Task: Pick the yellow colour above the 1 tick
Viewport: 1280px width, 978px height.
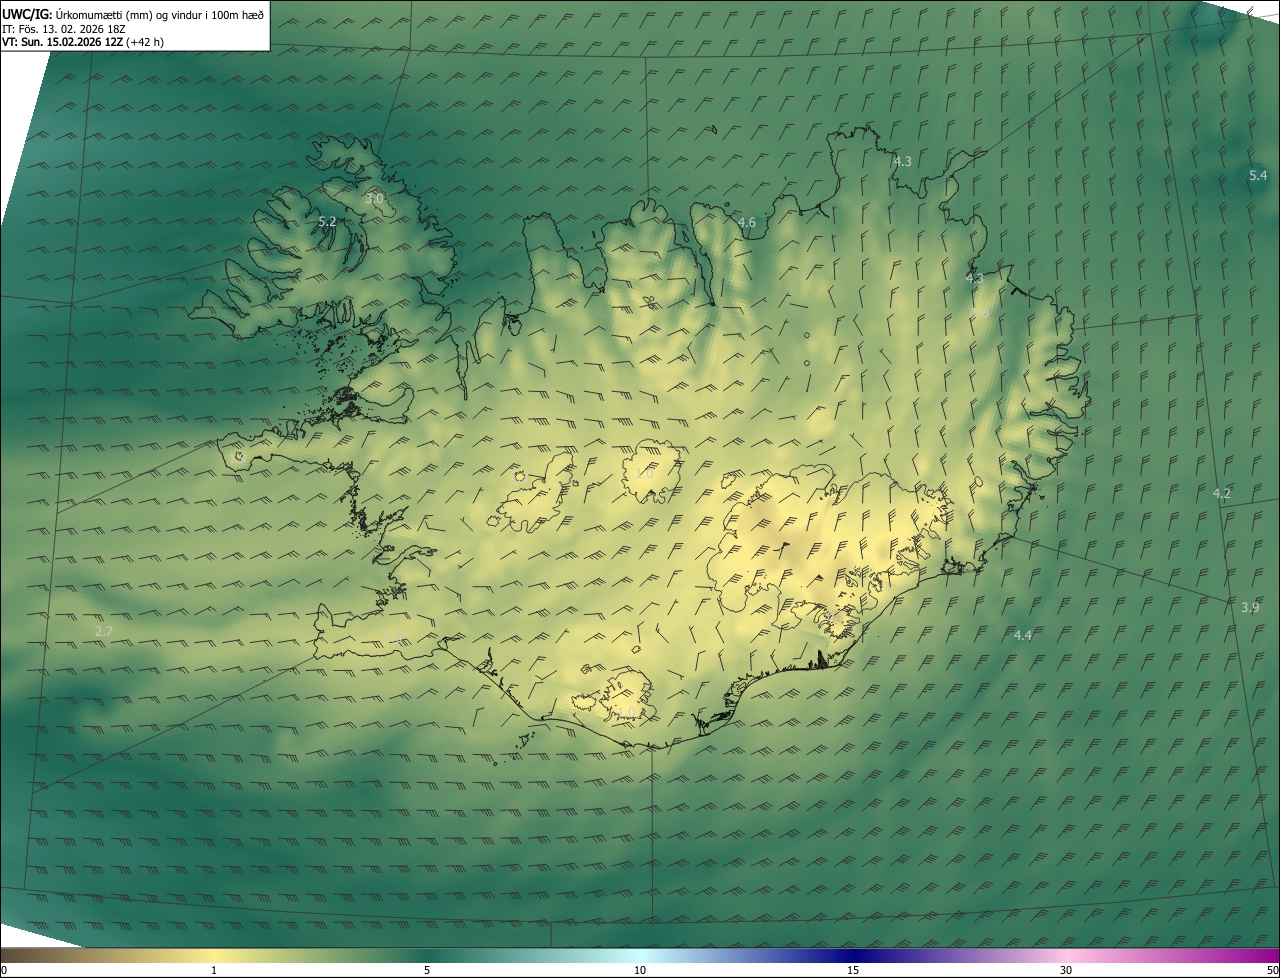Action: [x=214, y=955]
